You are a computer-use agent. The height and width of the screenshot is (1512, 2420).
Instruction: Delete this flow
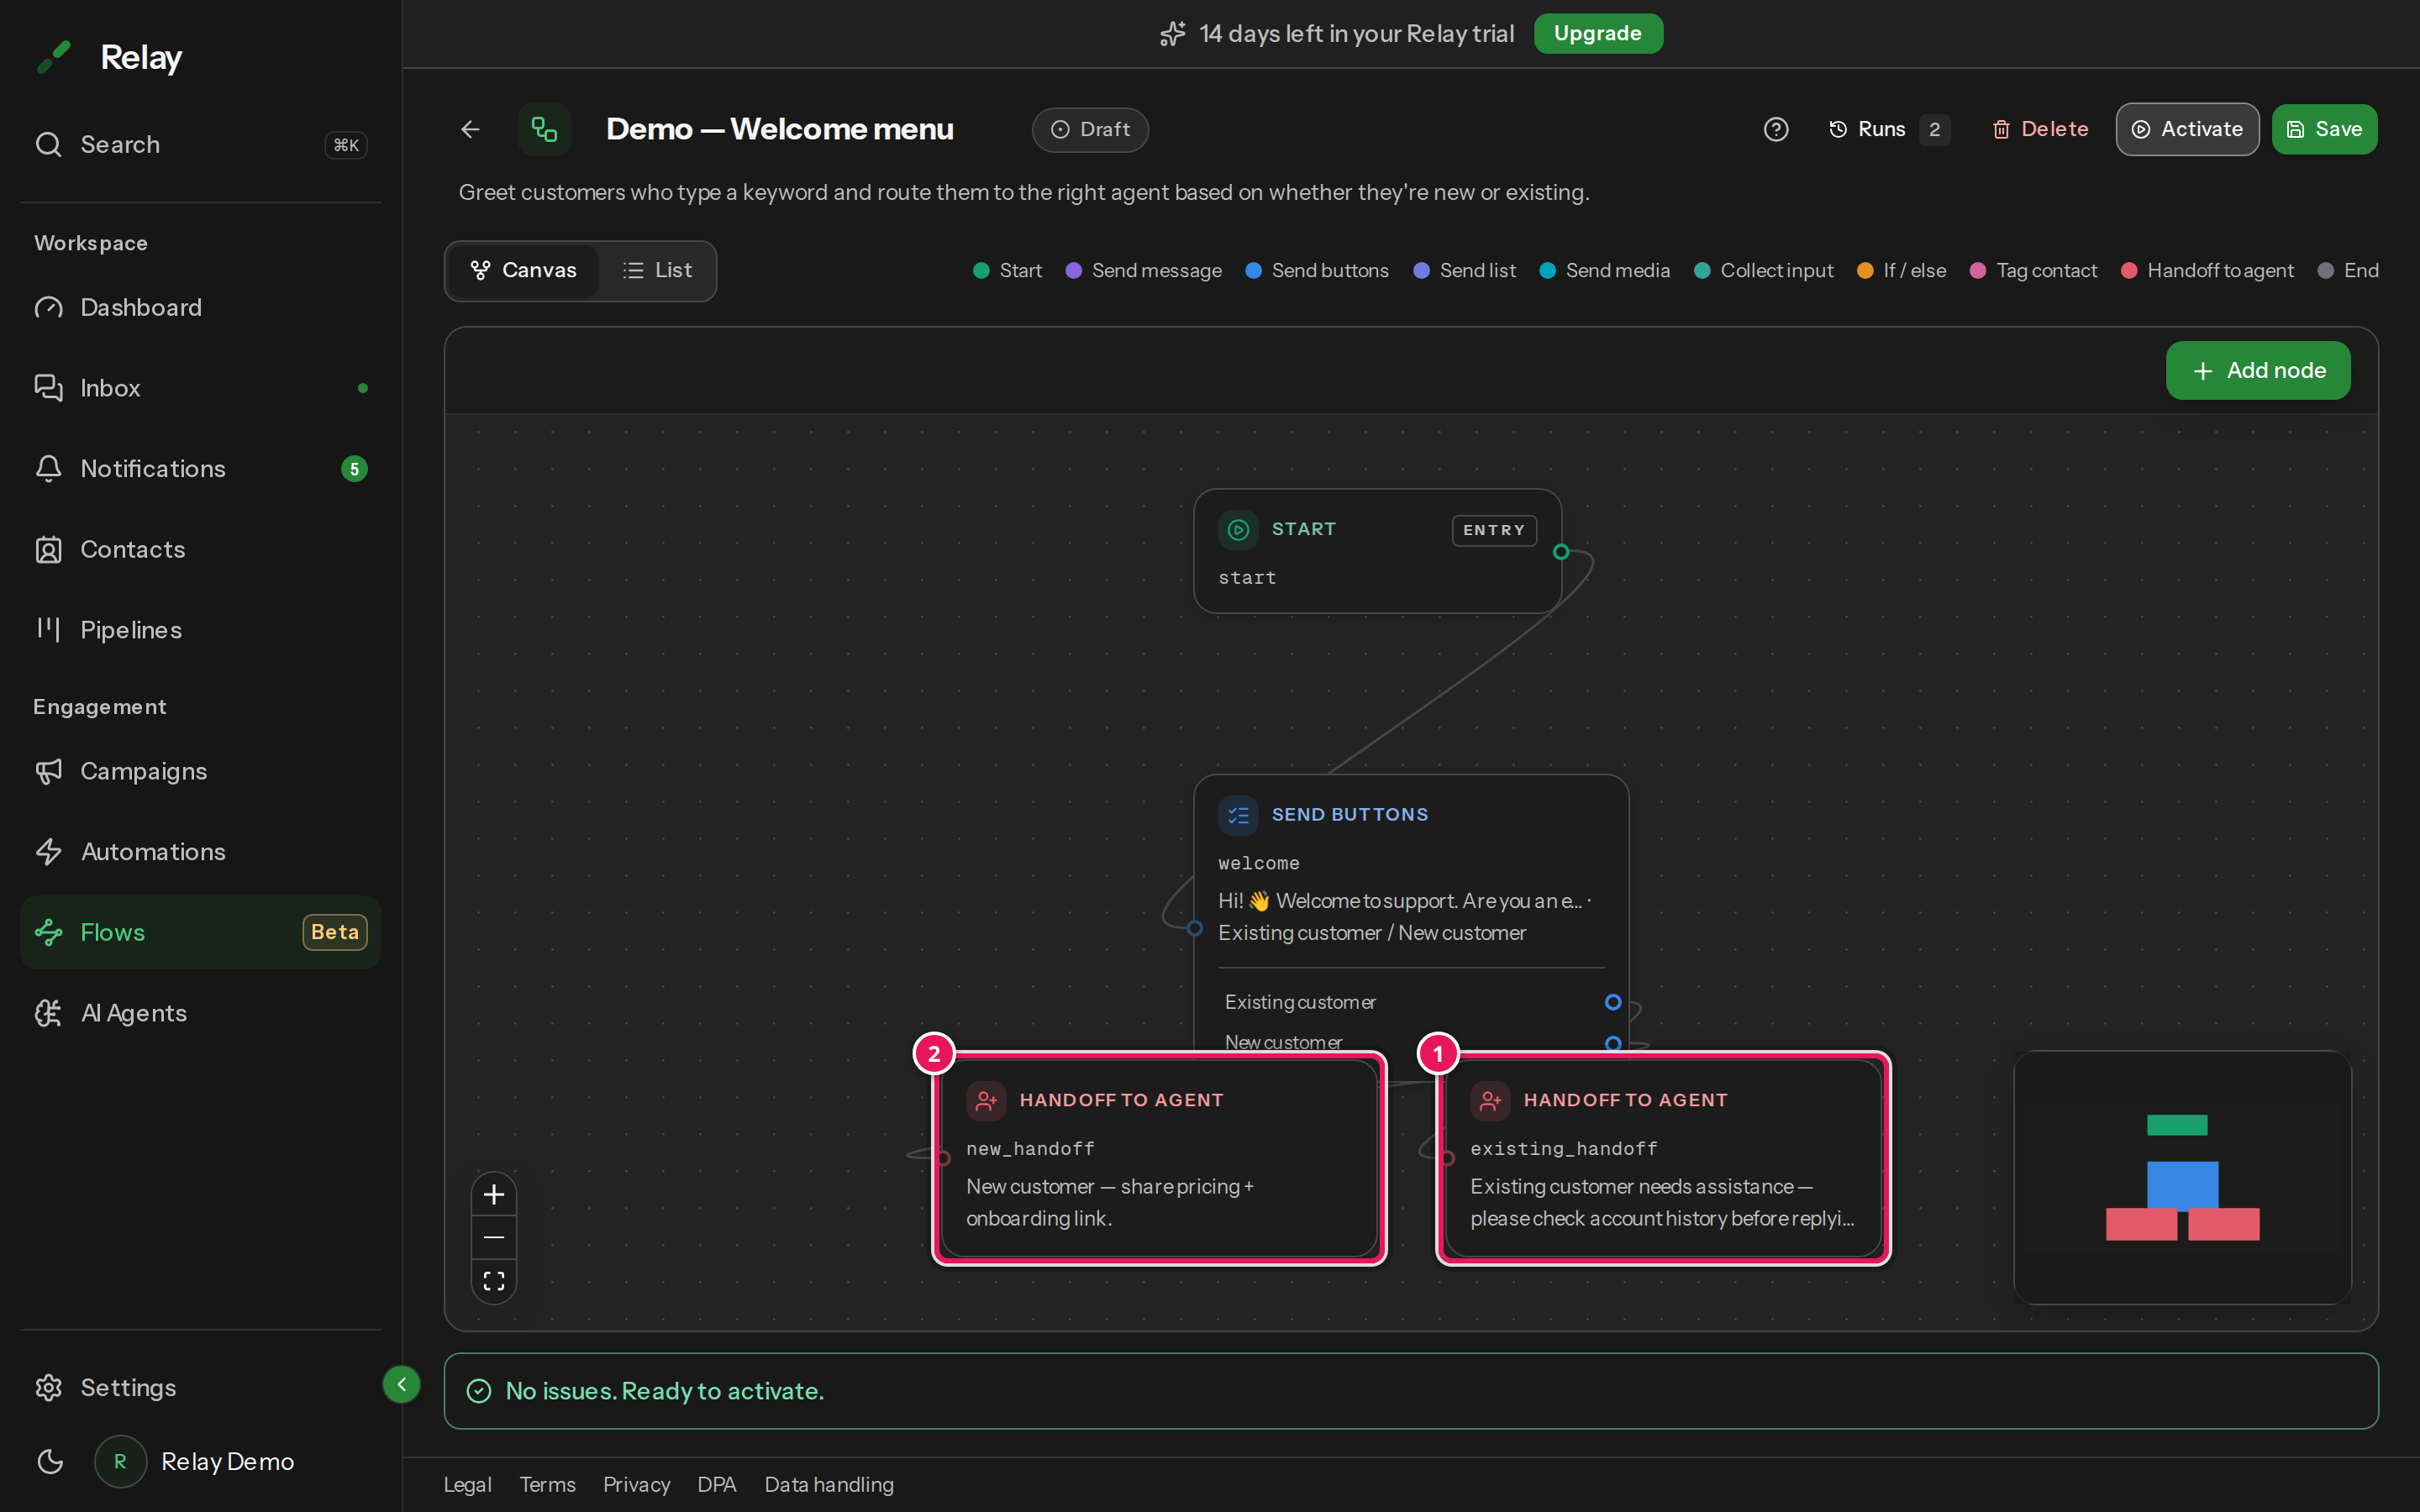pos(2040,129)
